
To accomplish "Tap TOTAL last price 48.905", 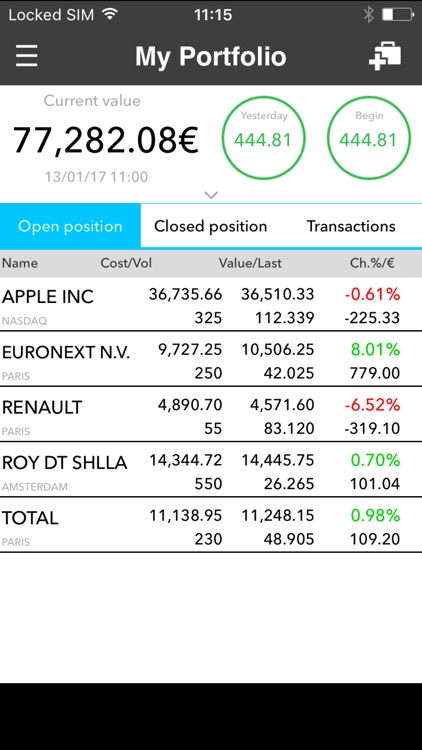I will click(289, 539).
